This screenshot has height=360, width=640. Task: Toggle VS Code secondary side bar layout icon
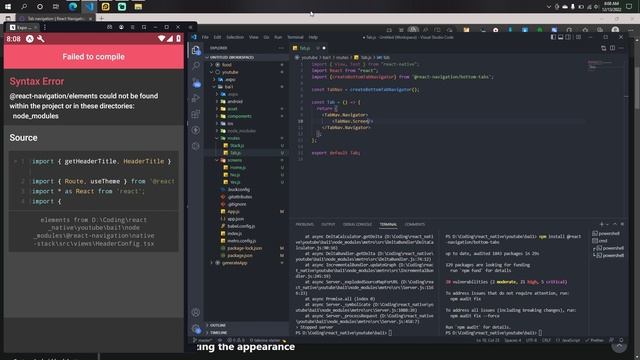click(568, 37)
